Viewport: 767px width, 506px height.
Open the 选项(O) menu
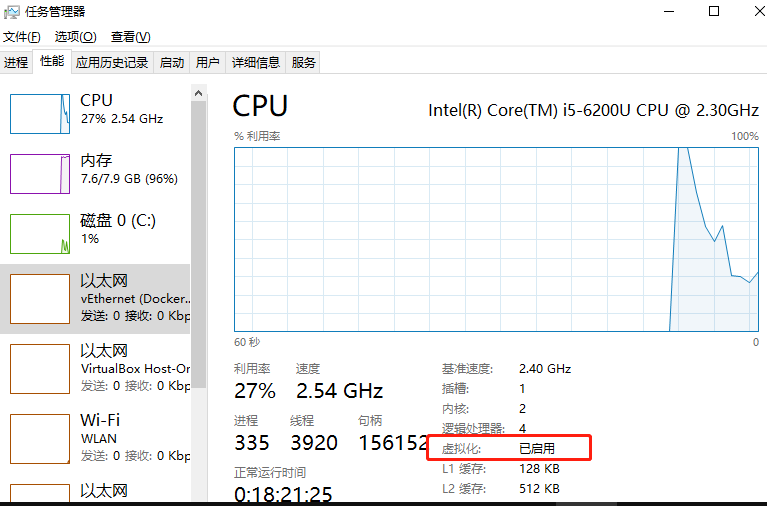coord(75,37)
